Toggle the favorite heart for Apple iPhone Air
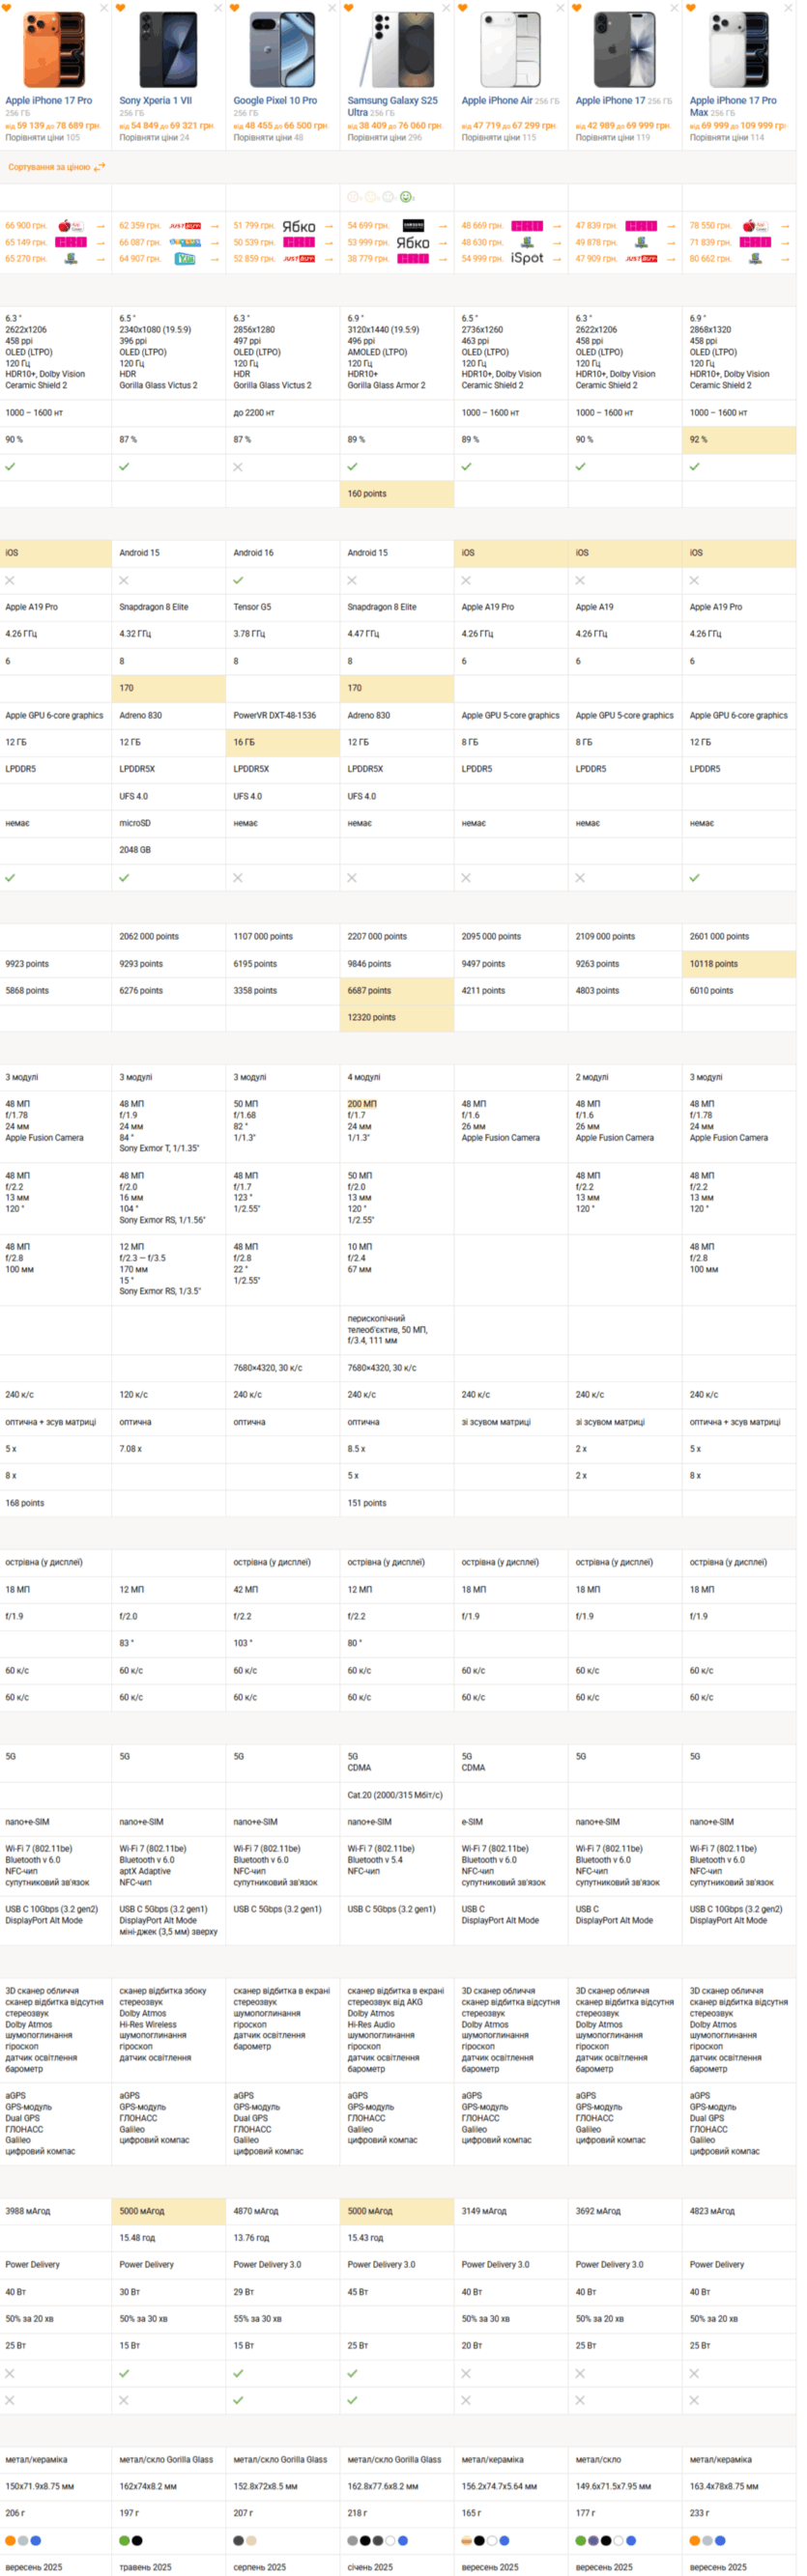 463,8
